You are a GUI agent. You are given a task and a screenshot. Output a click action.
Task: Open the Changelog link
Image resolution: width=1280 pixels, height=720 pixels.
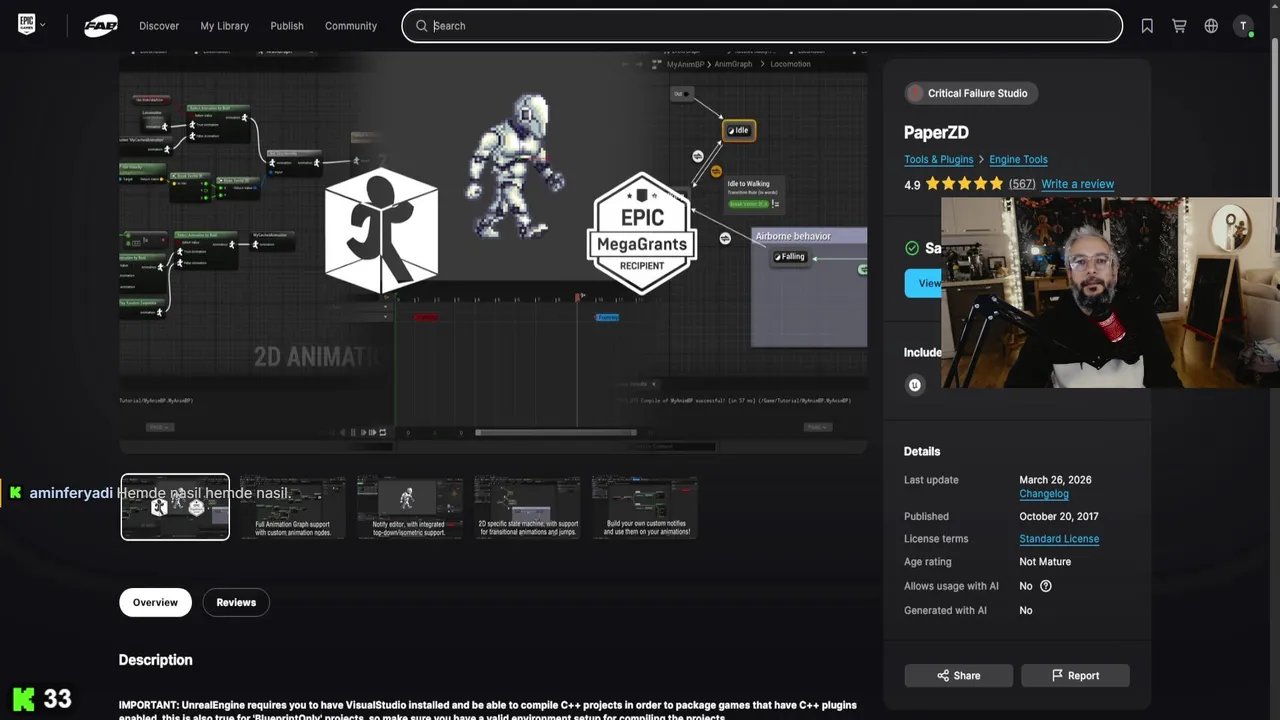1044,494
